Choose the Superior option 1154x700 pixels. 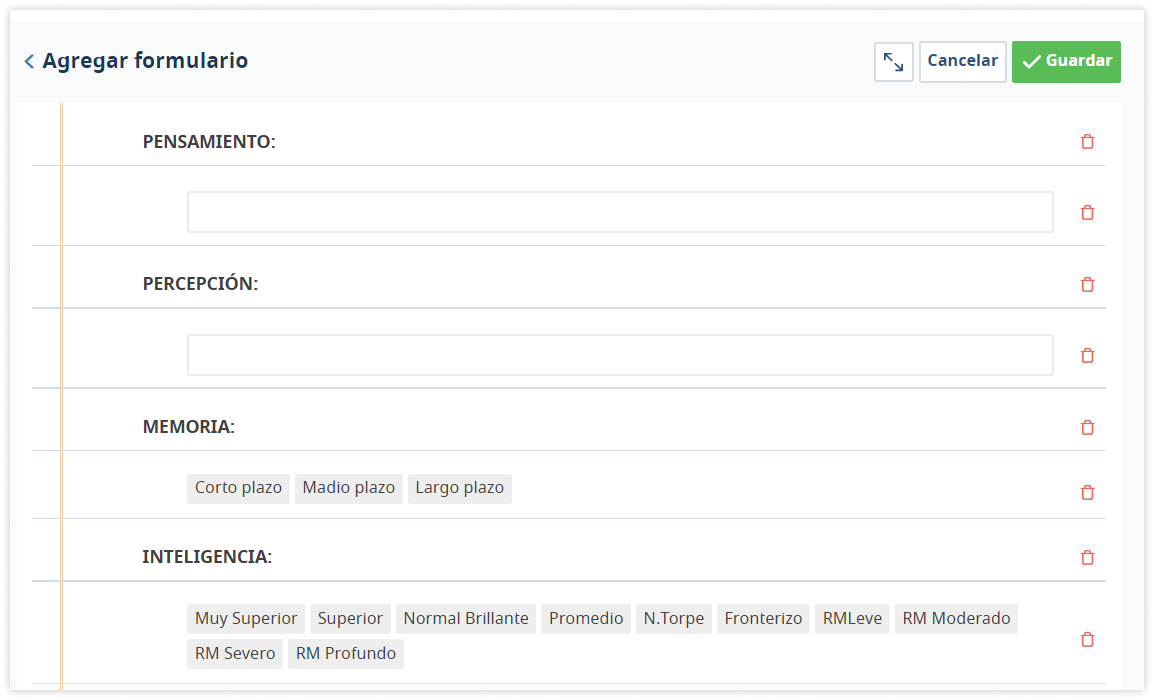click(350, 618)
